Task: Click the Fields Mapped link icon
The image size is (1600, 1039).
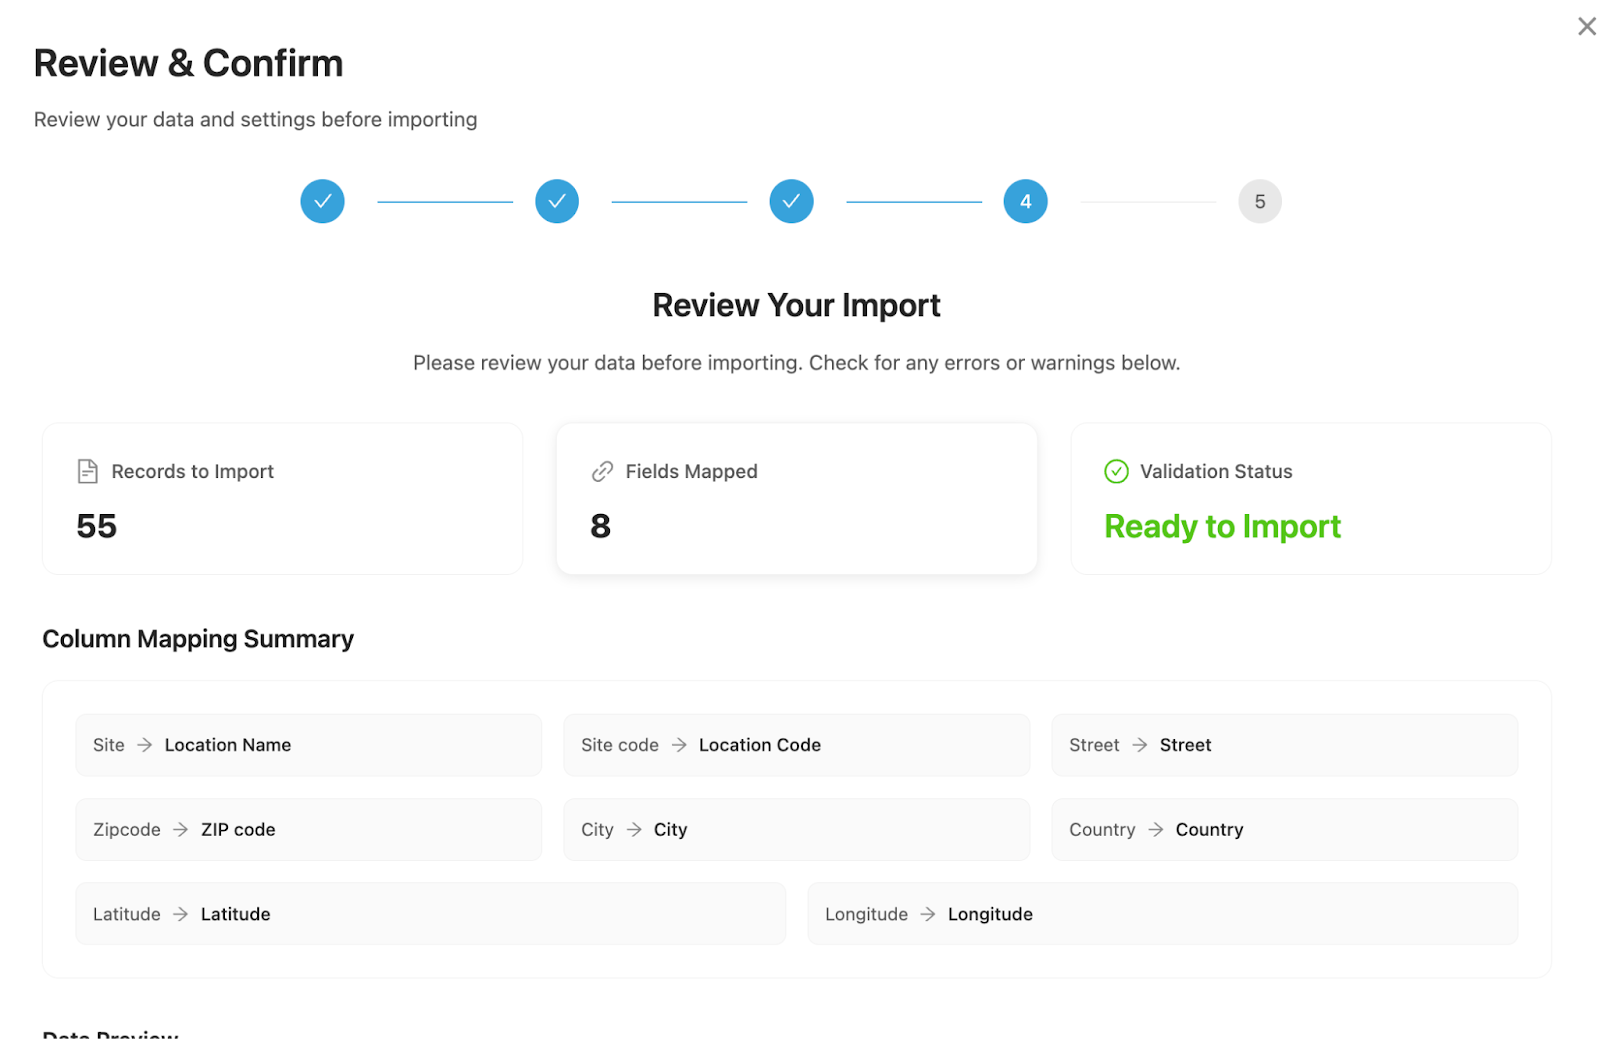Action: click(602, 471)
